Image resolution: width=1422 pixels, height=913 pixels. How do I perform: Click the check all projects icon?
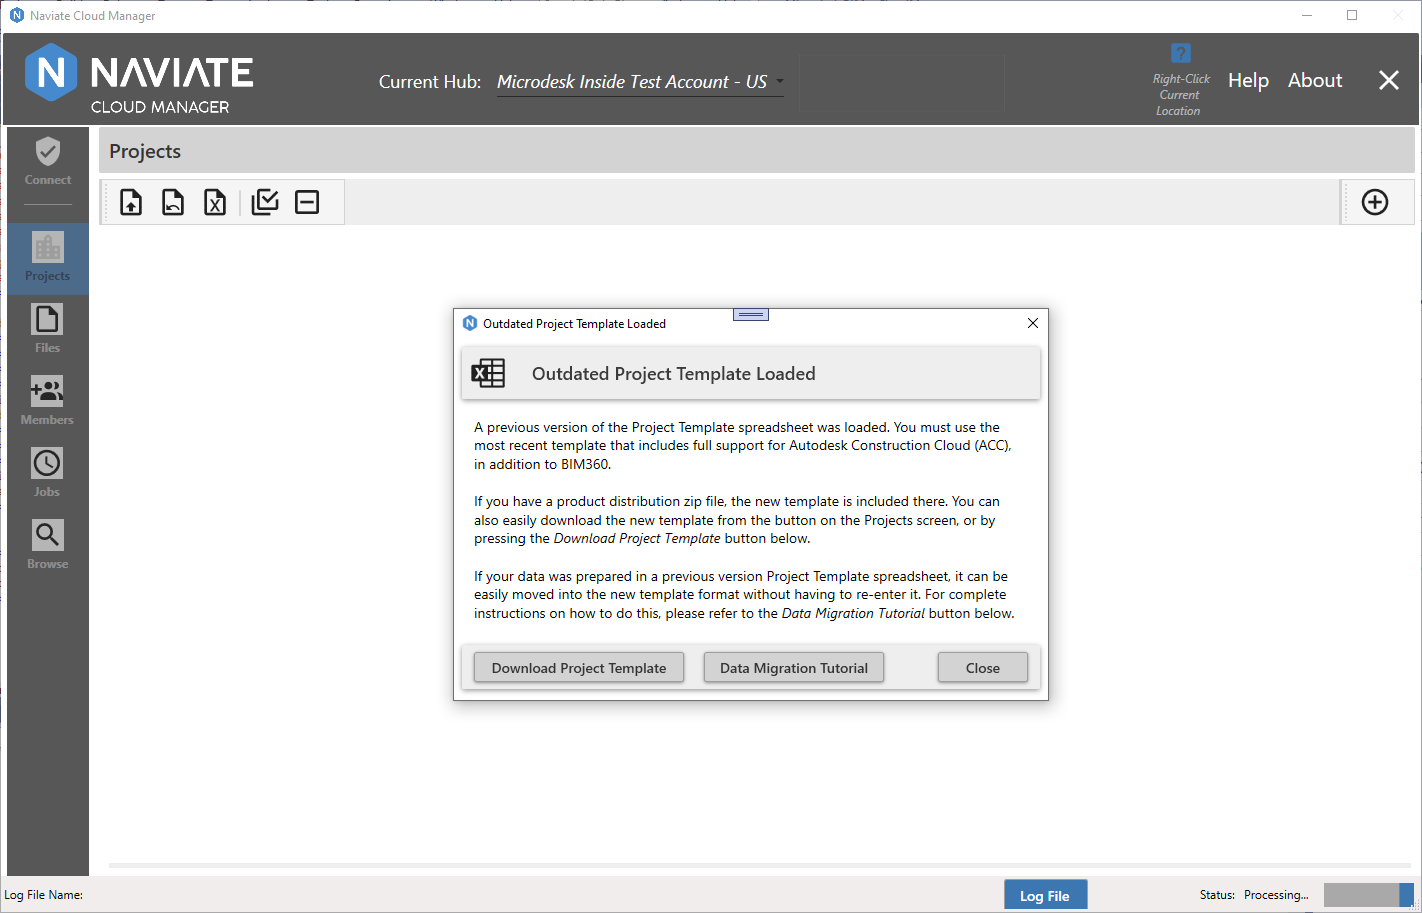[x=265, y=202]
